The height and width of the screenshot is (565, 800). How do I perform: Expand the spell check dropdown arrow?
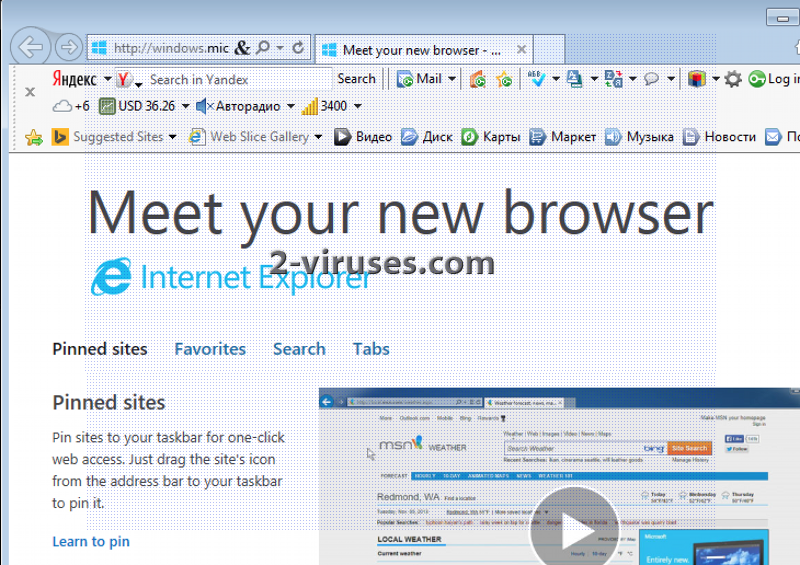556,79
